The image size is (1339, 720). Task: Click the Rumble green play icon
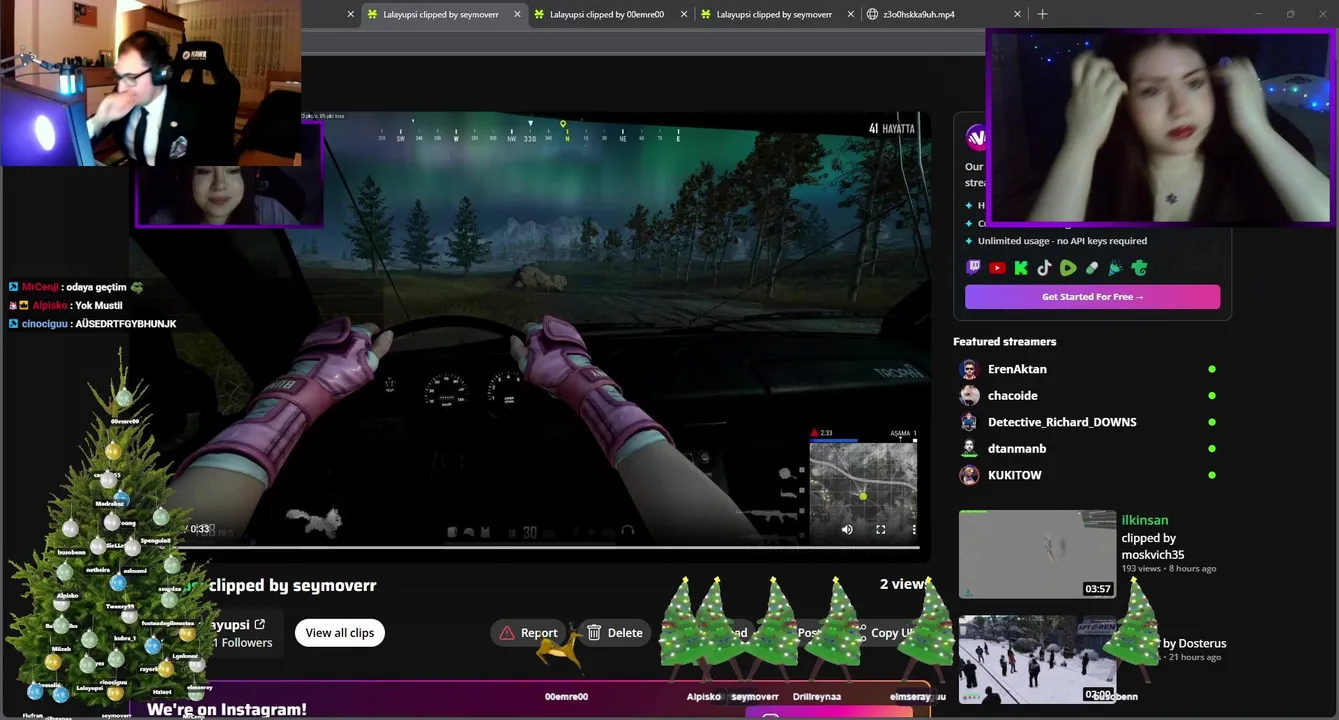[1068, 268]
